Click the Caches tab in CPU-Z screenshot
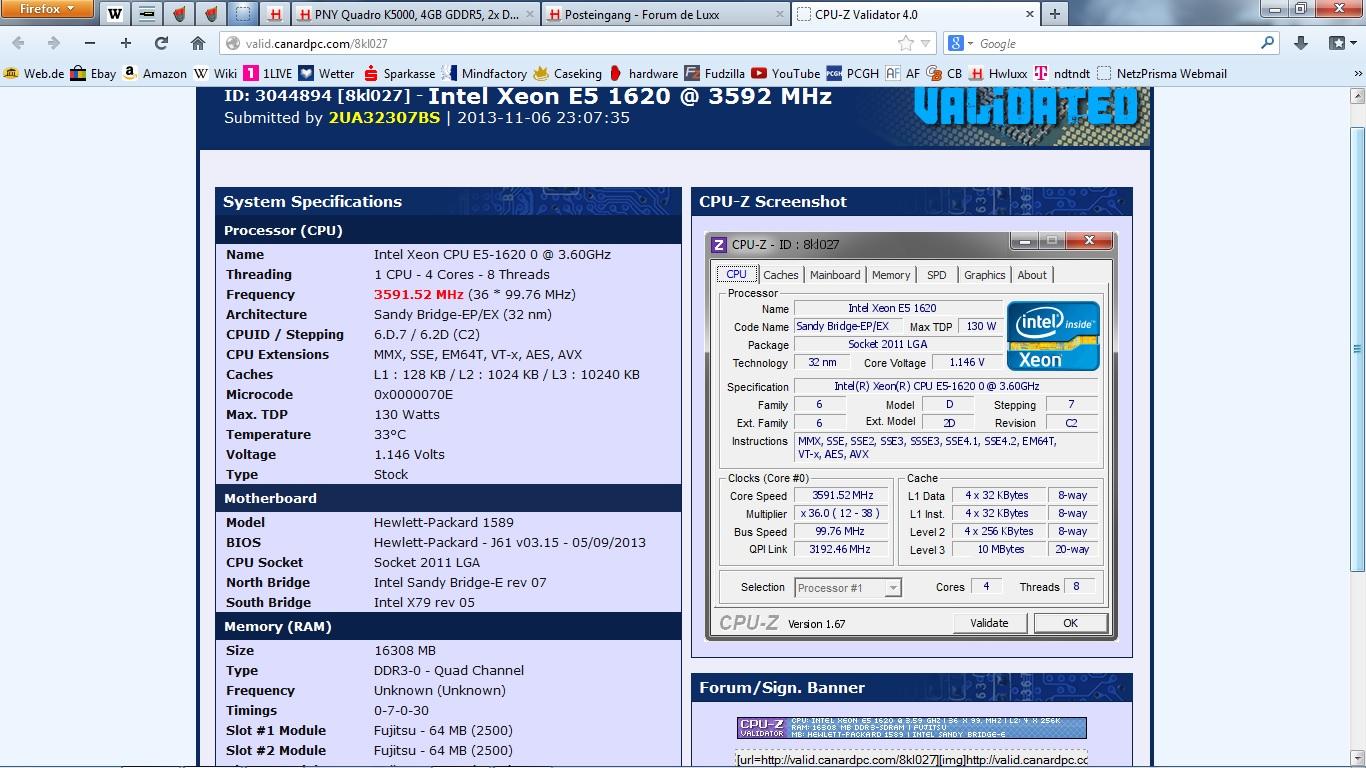This screenshot has height=768, width=1366. pyautogui.click(x=781, y=275)
